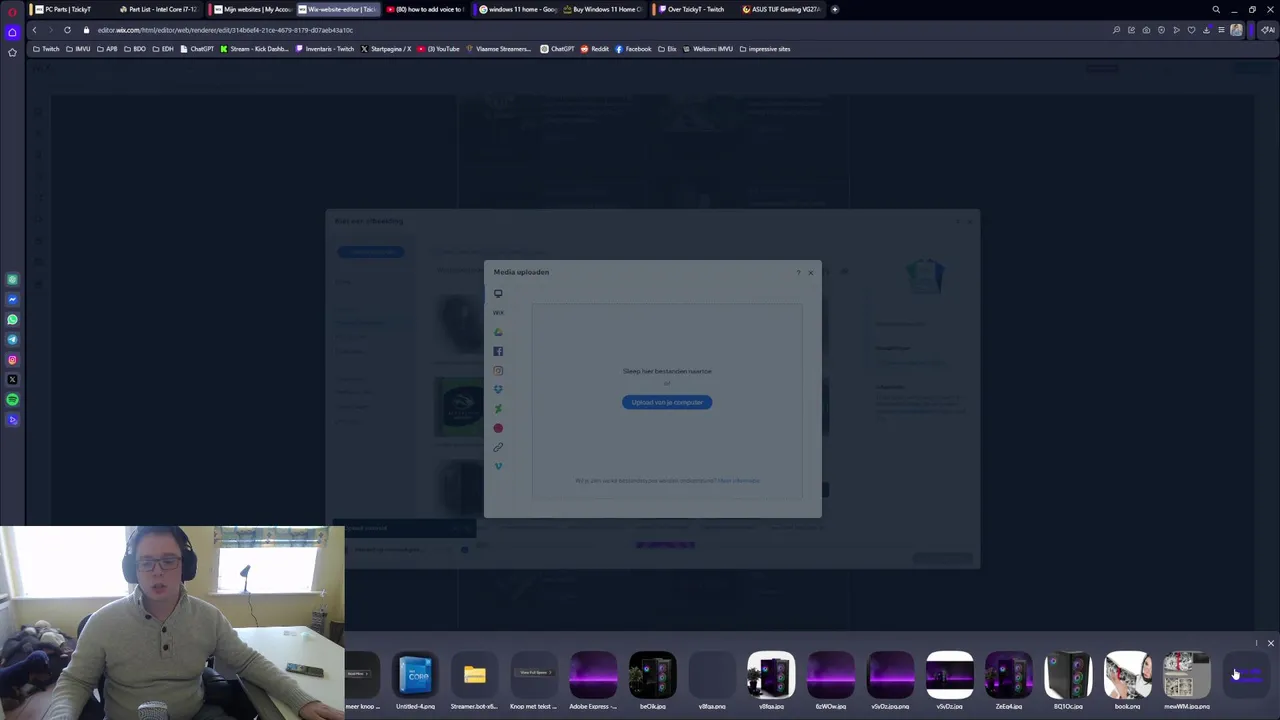Select DeviantArt as upload source
1280x720 pixels.
tap(498, 408)
